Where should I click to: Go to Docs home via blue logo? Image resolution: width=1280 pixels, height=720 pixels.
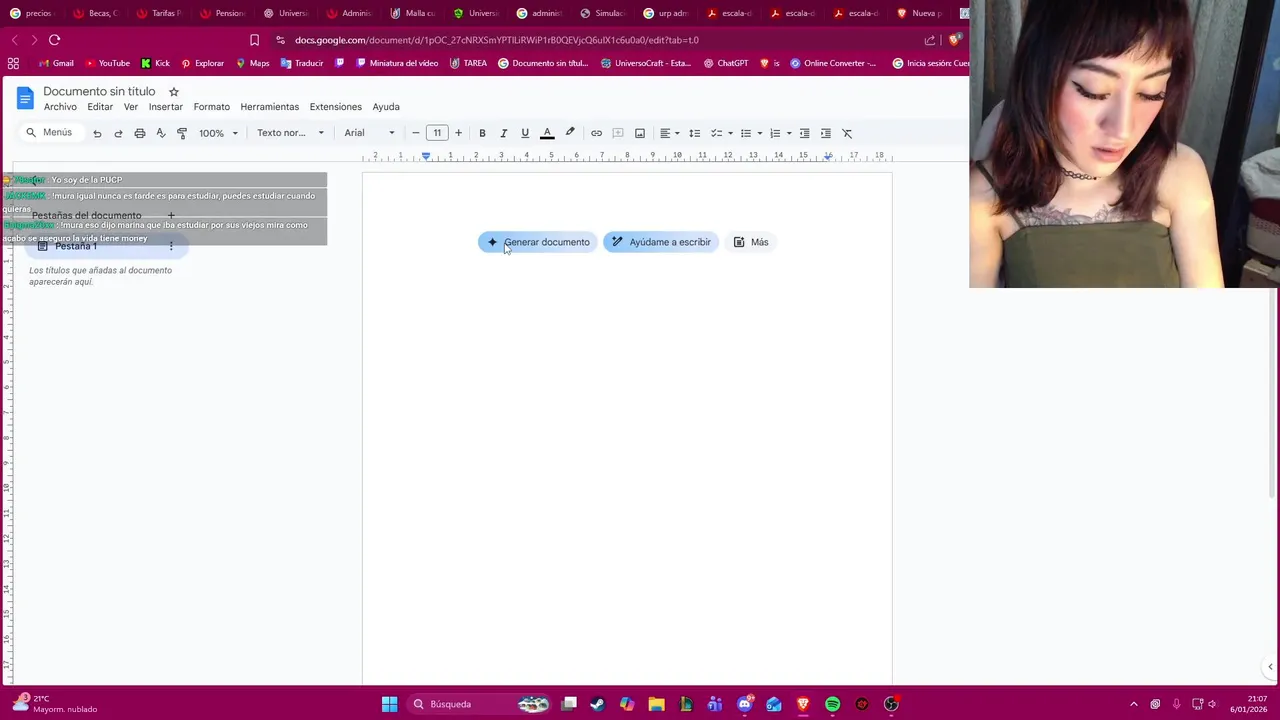tap(25, 98)
